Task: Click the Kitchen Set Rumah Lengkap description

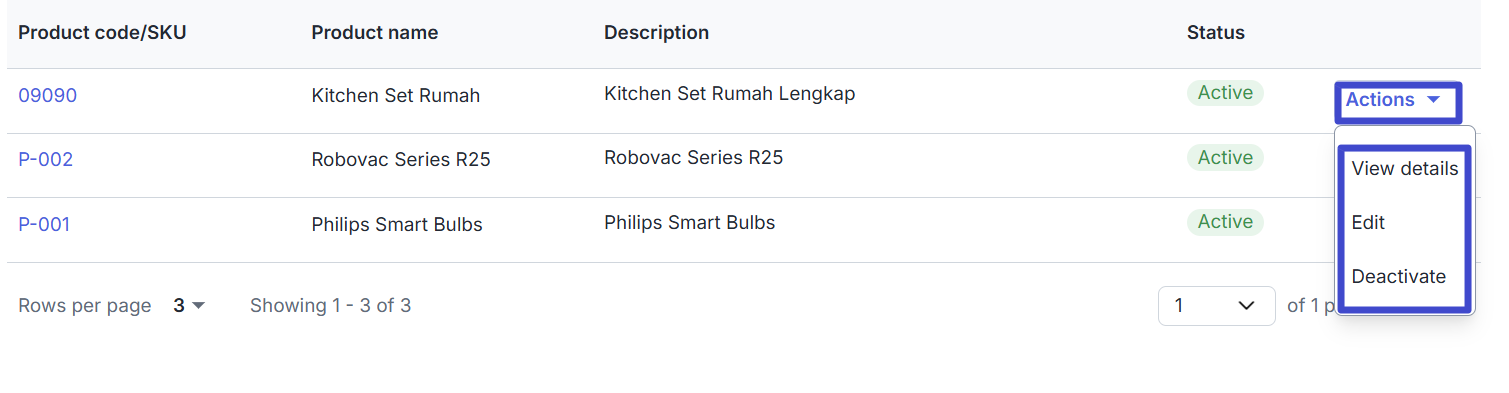Action: [730, 93]
